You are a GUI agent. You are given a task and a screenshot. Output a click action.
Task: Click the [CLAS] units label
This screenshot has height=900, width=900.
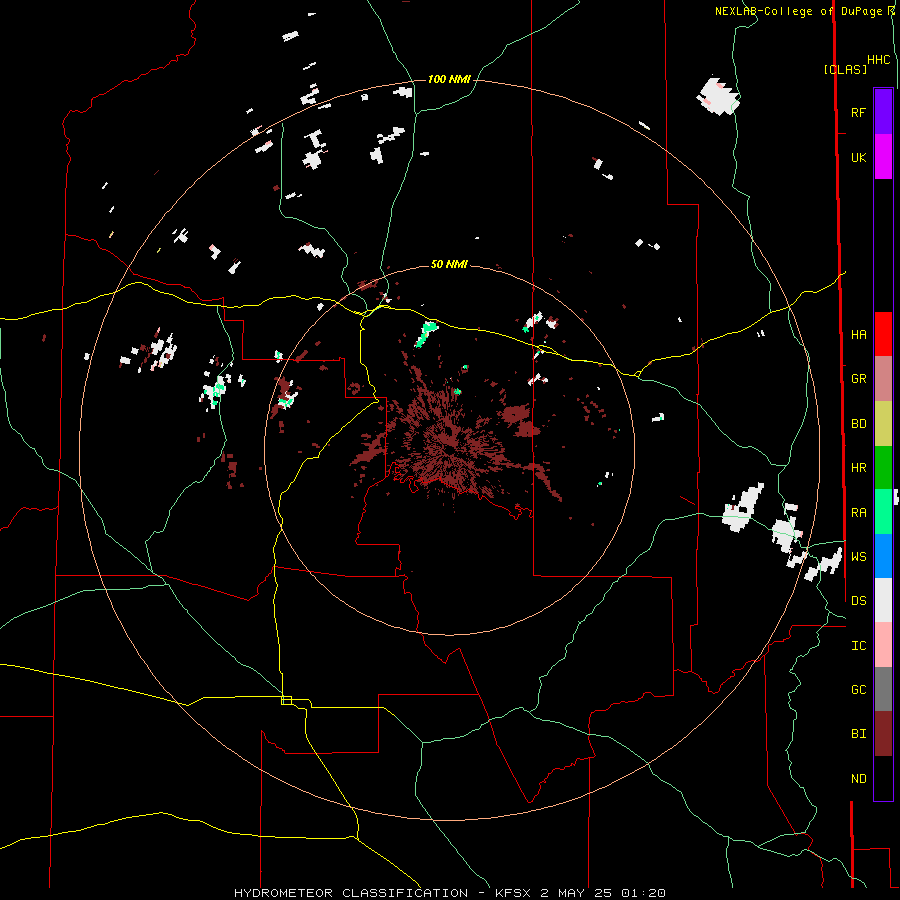coord(845,69)
